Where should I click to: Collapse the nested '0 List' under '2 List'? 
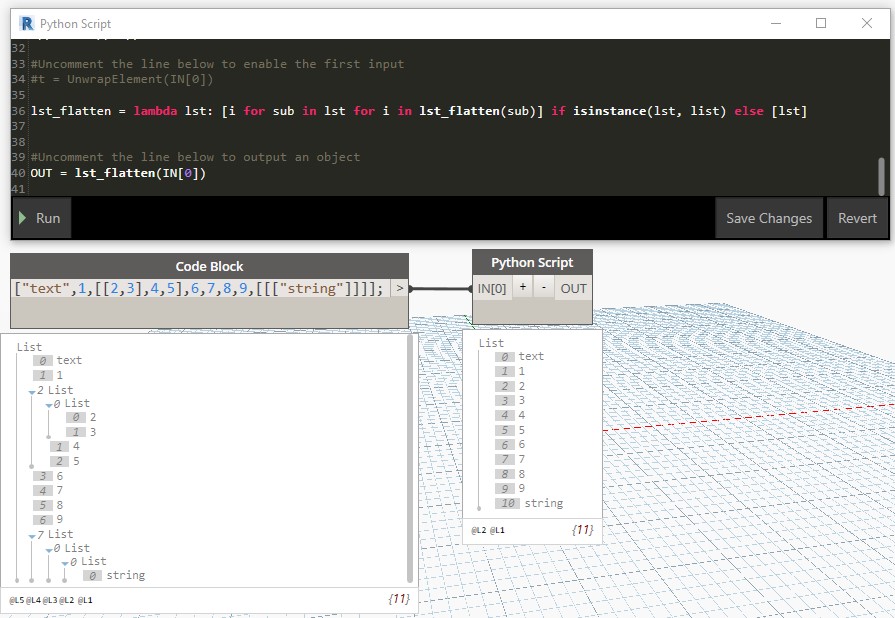click(x=49, y=405)
